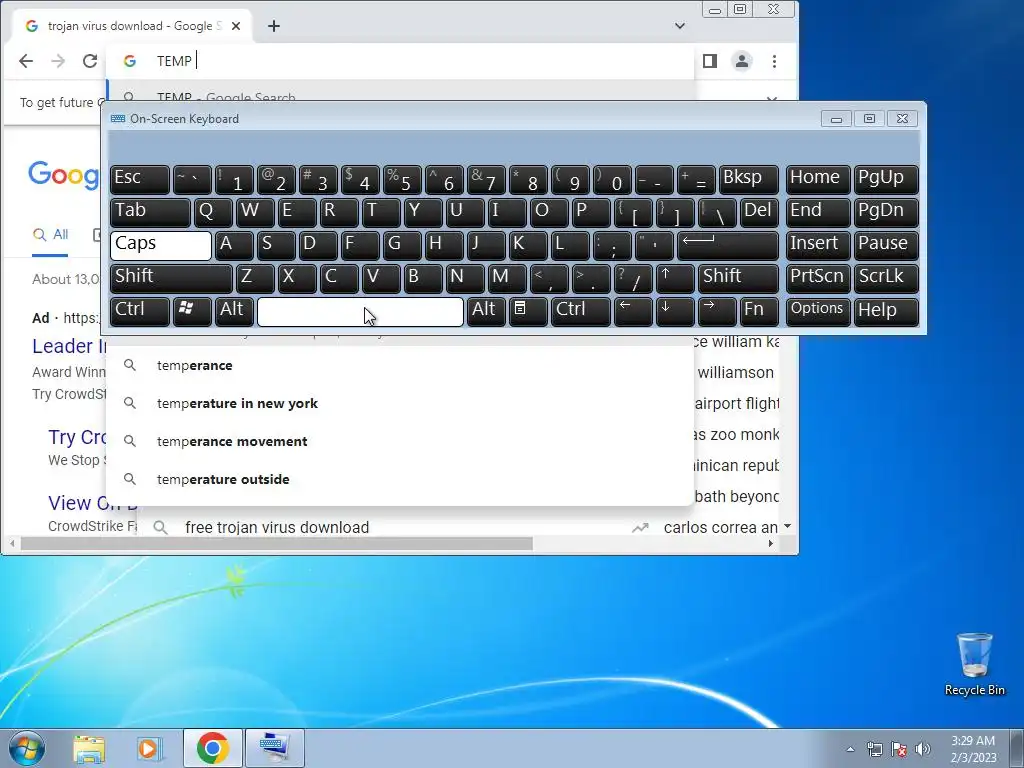This screenshot has height=768, width=1024.
Task: Click free trojan virus download suggestion
Action: [277, 527]
